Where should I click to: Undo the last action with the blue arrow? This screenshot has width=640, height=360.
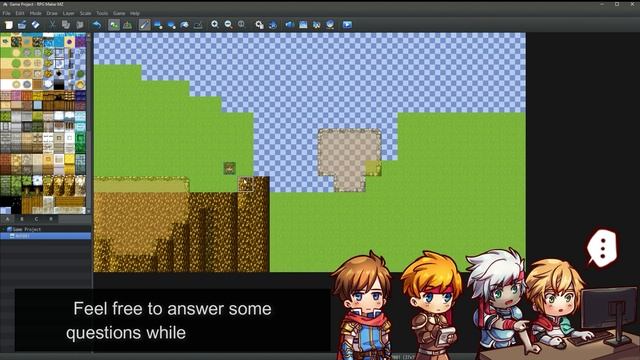(x=97, y=25)
